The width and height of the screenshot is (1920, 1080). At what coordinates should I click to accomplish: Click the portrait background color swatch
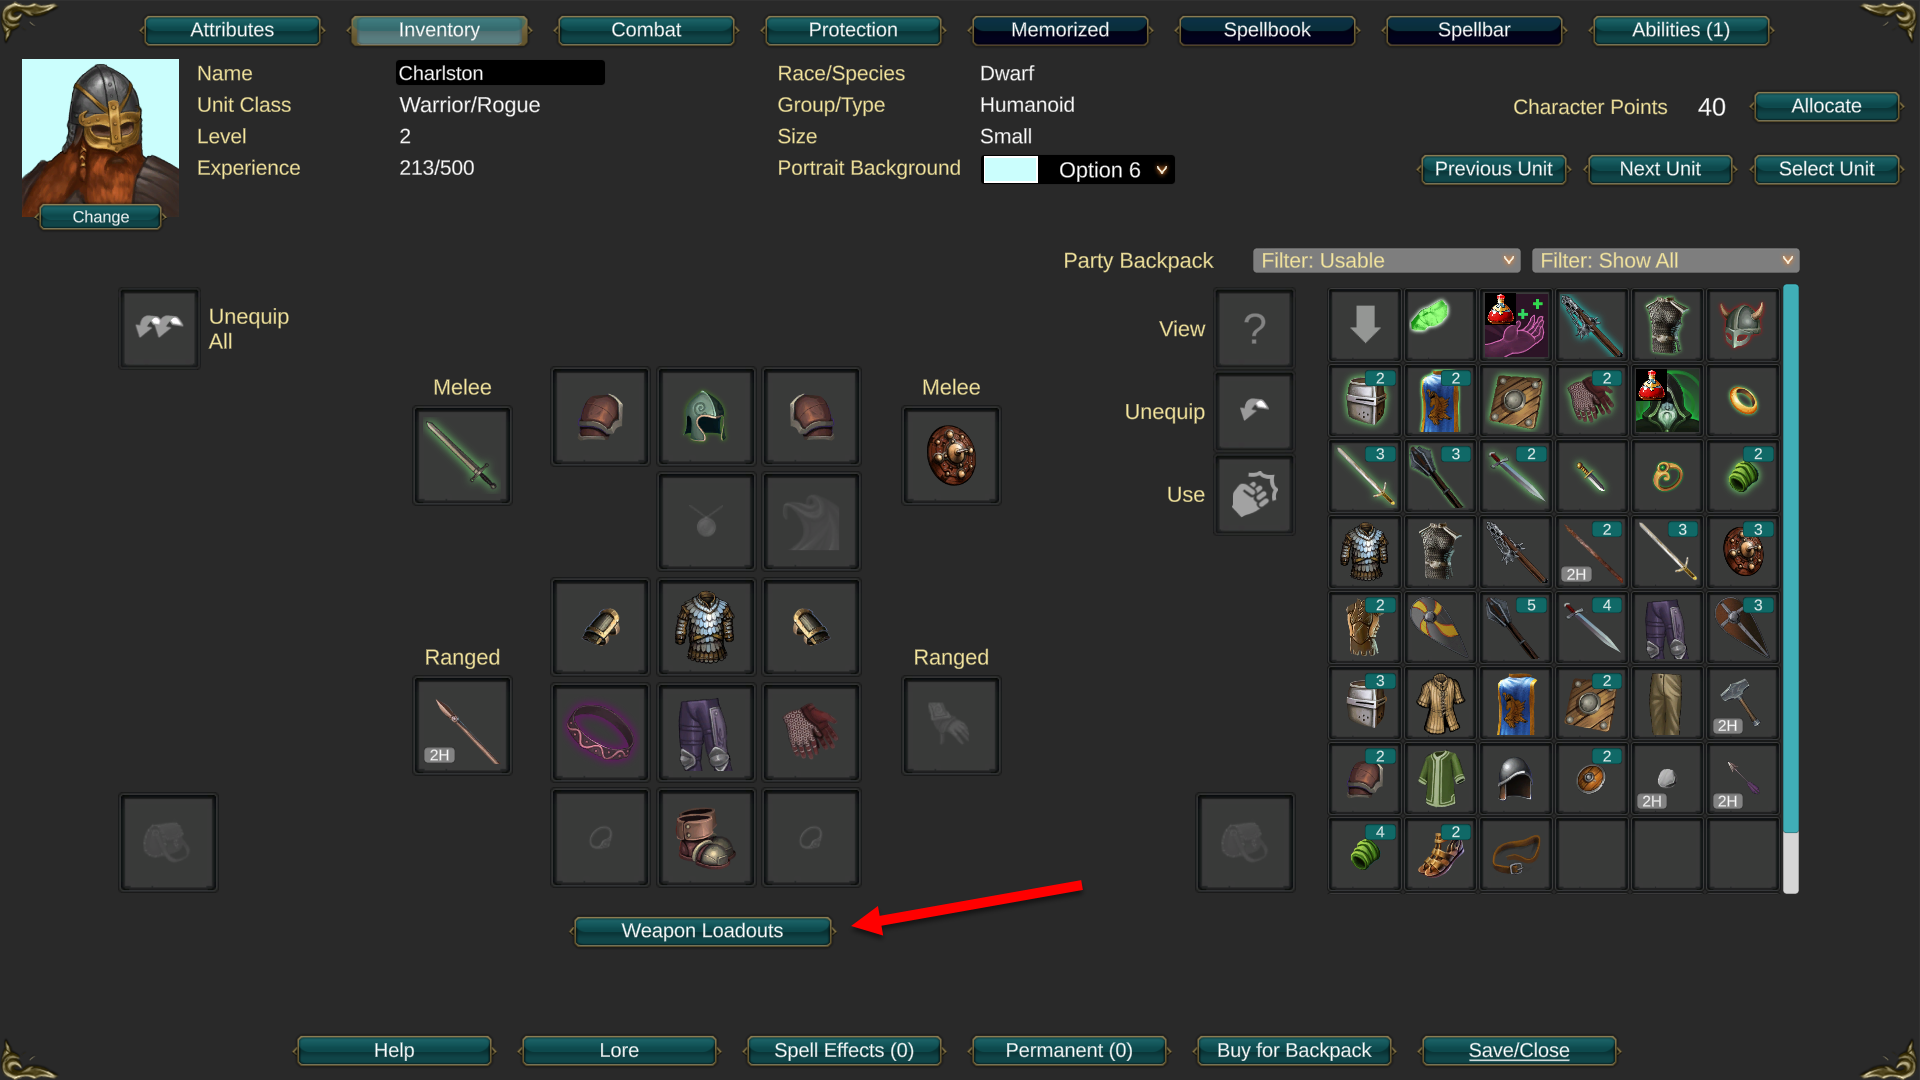click(x=1010, y=170)
